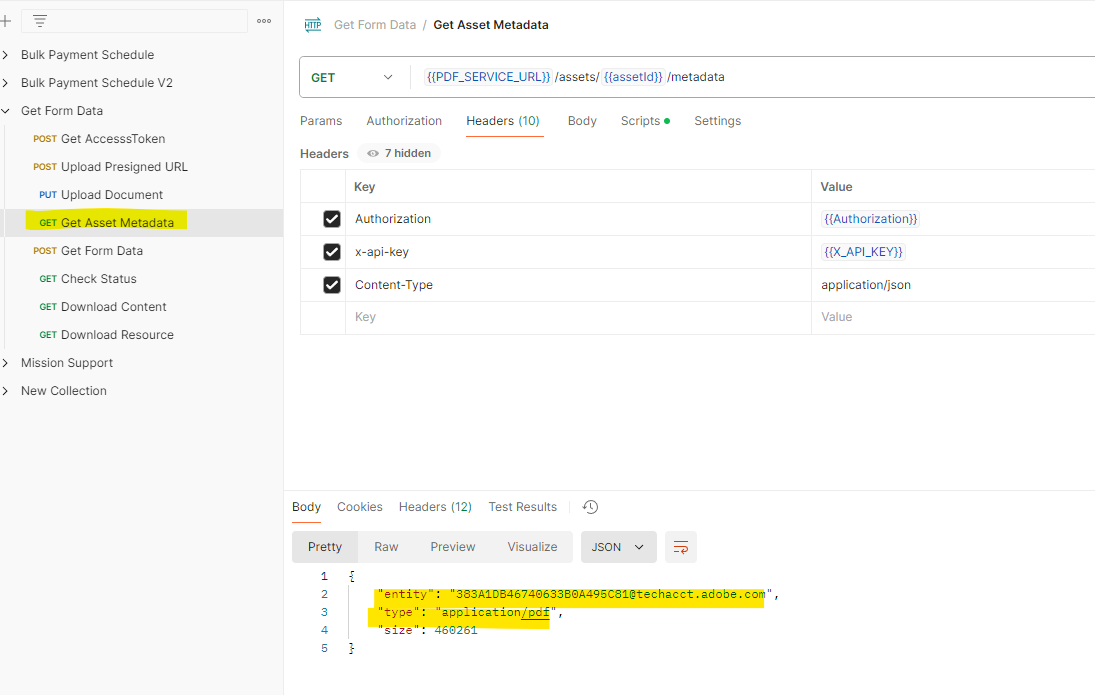The width and height of the screenshot is (1095, 695).
Task: Disable the x-api-key header
Action: (331, 251)
